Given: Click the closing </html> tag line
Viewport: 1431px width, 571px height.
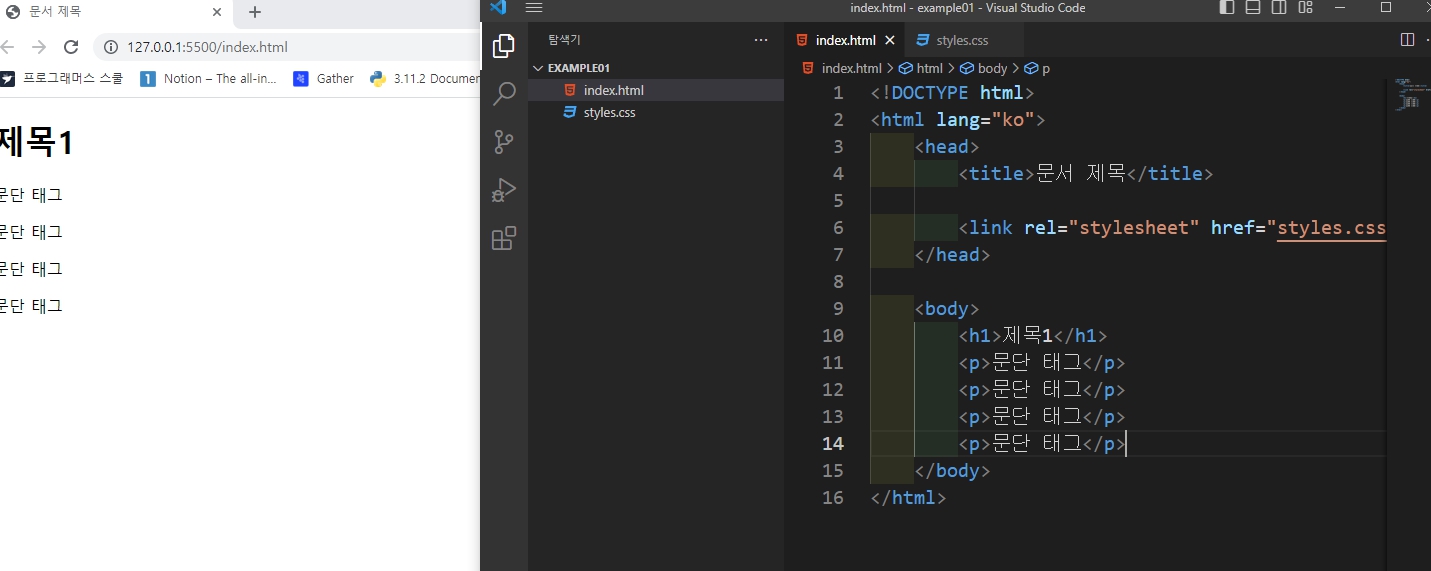Looking at the screenshot, I should click(908, 498).
